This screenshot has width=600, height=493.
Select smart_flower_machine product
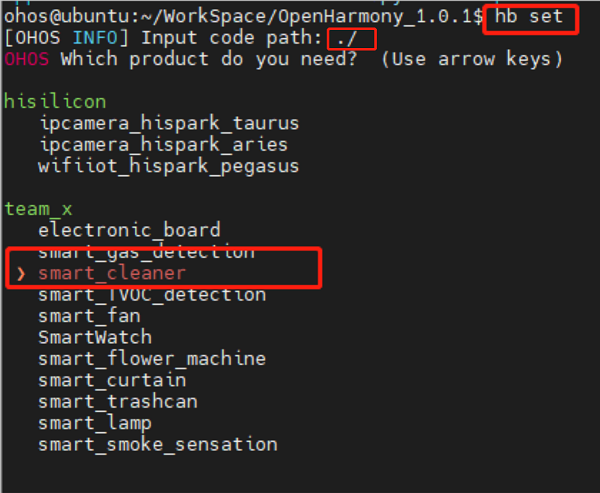152,358
